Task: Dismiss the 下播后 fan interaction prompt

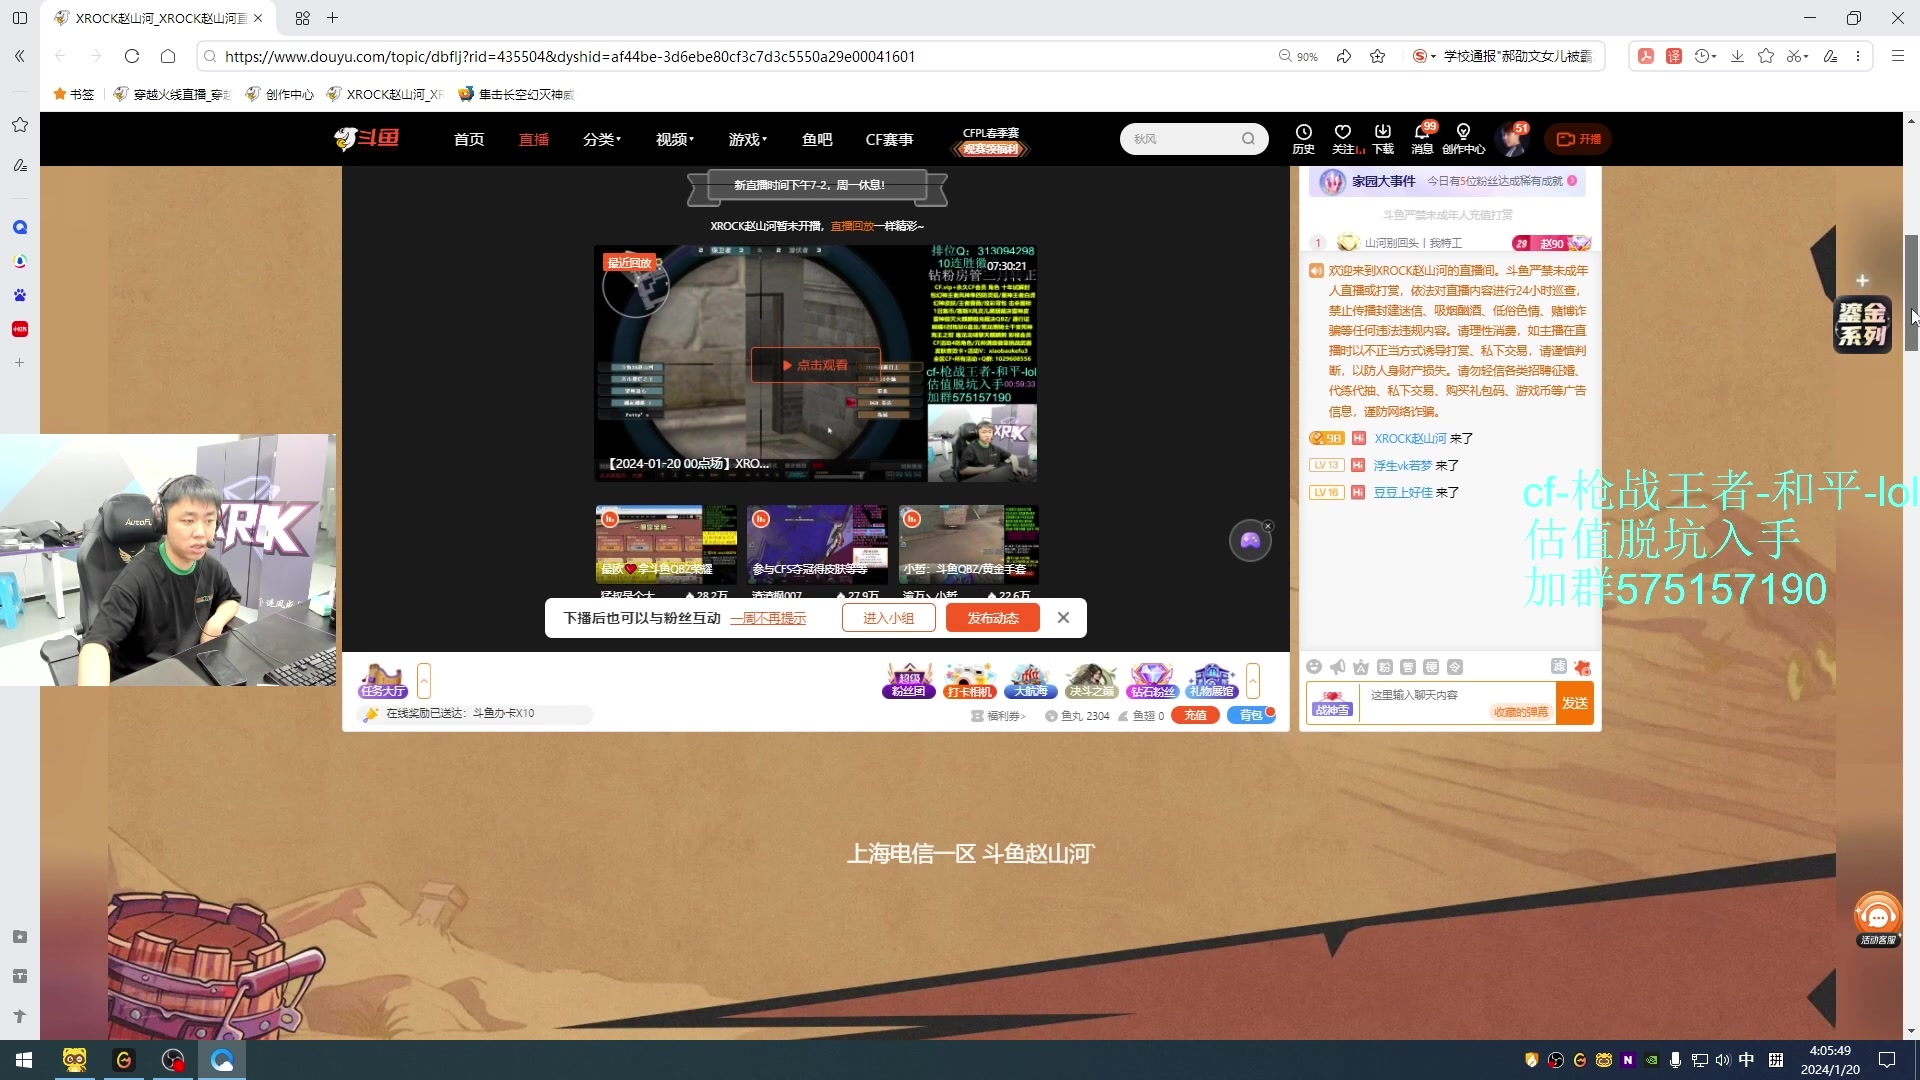Action: pos(1063,618)
